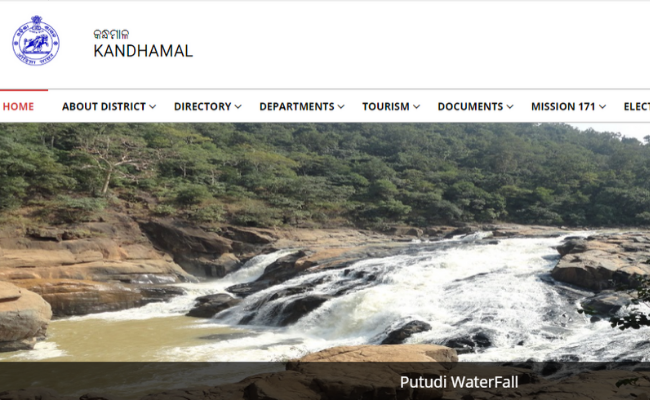This screenshot has width=650, height=400.
Task: Click the waterfall cascade in the banner photo
Action: point(415,290)
